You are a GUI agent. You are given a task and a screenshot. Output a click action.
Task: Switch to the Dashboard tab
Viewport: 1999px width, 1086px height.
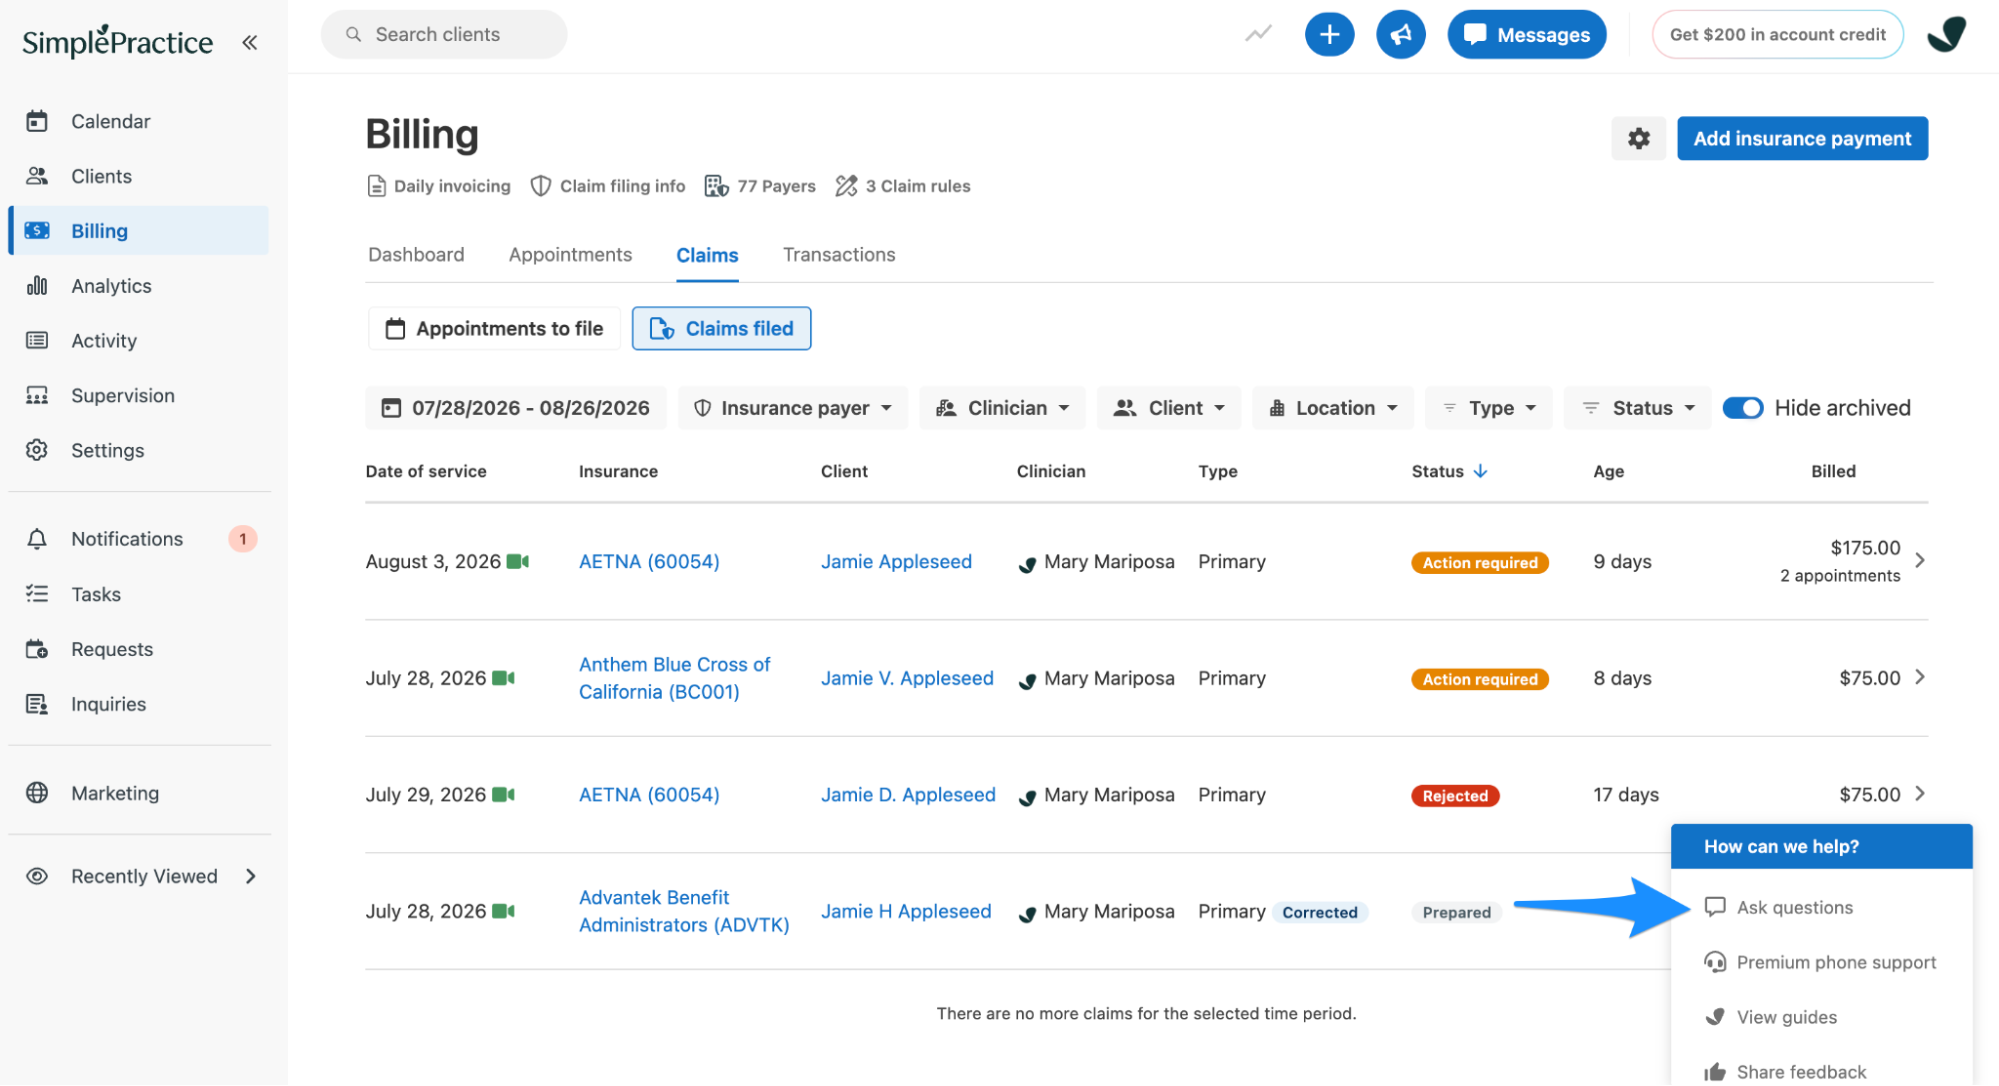click(416, 255)
